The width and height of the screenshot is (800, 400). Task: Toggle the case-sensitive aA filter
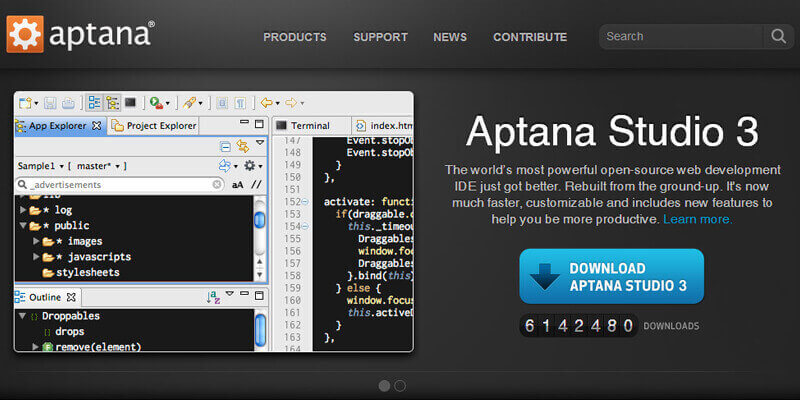[237, 185]
